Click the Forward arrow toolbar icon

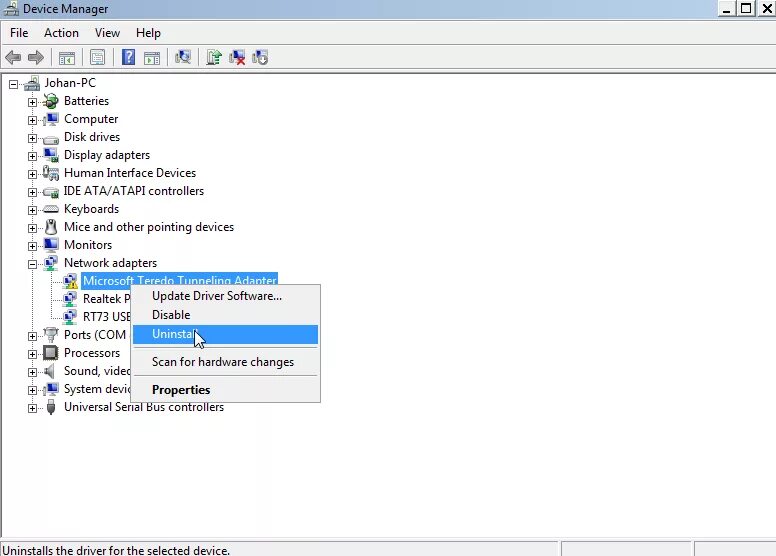36,57
